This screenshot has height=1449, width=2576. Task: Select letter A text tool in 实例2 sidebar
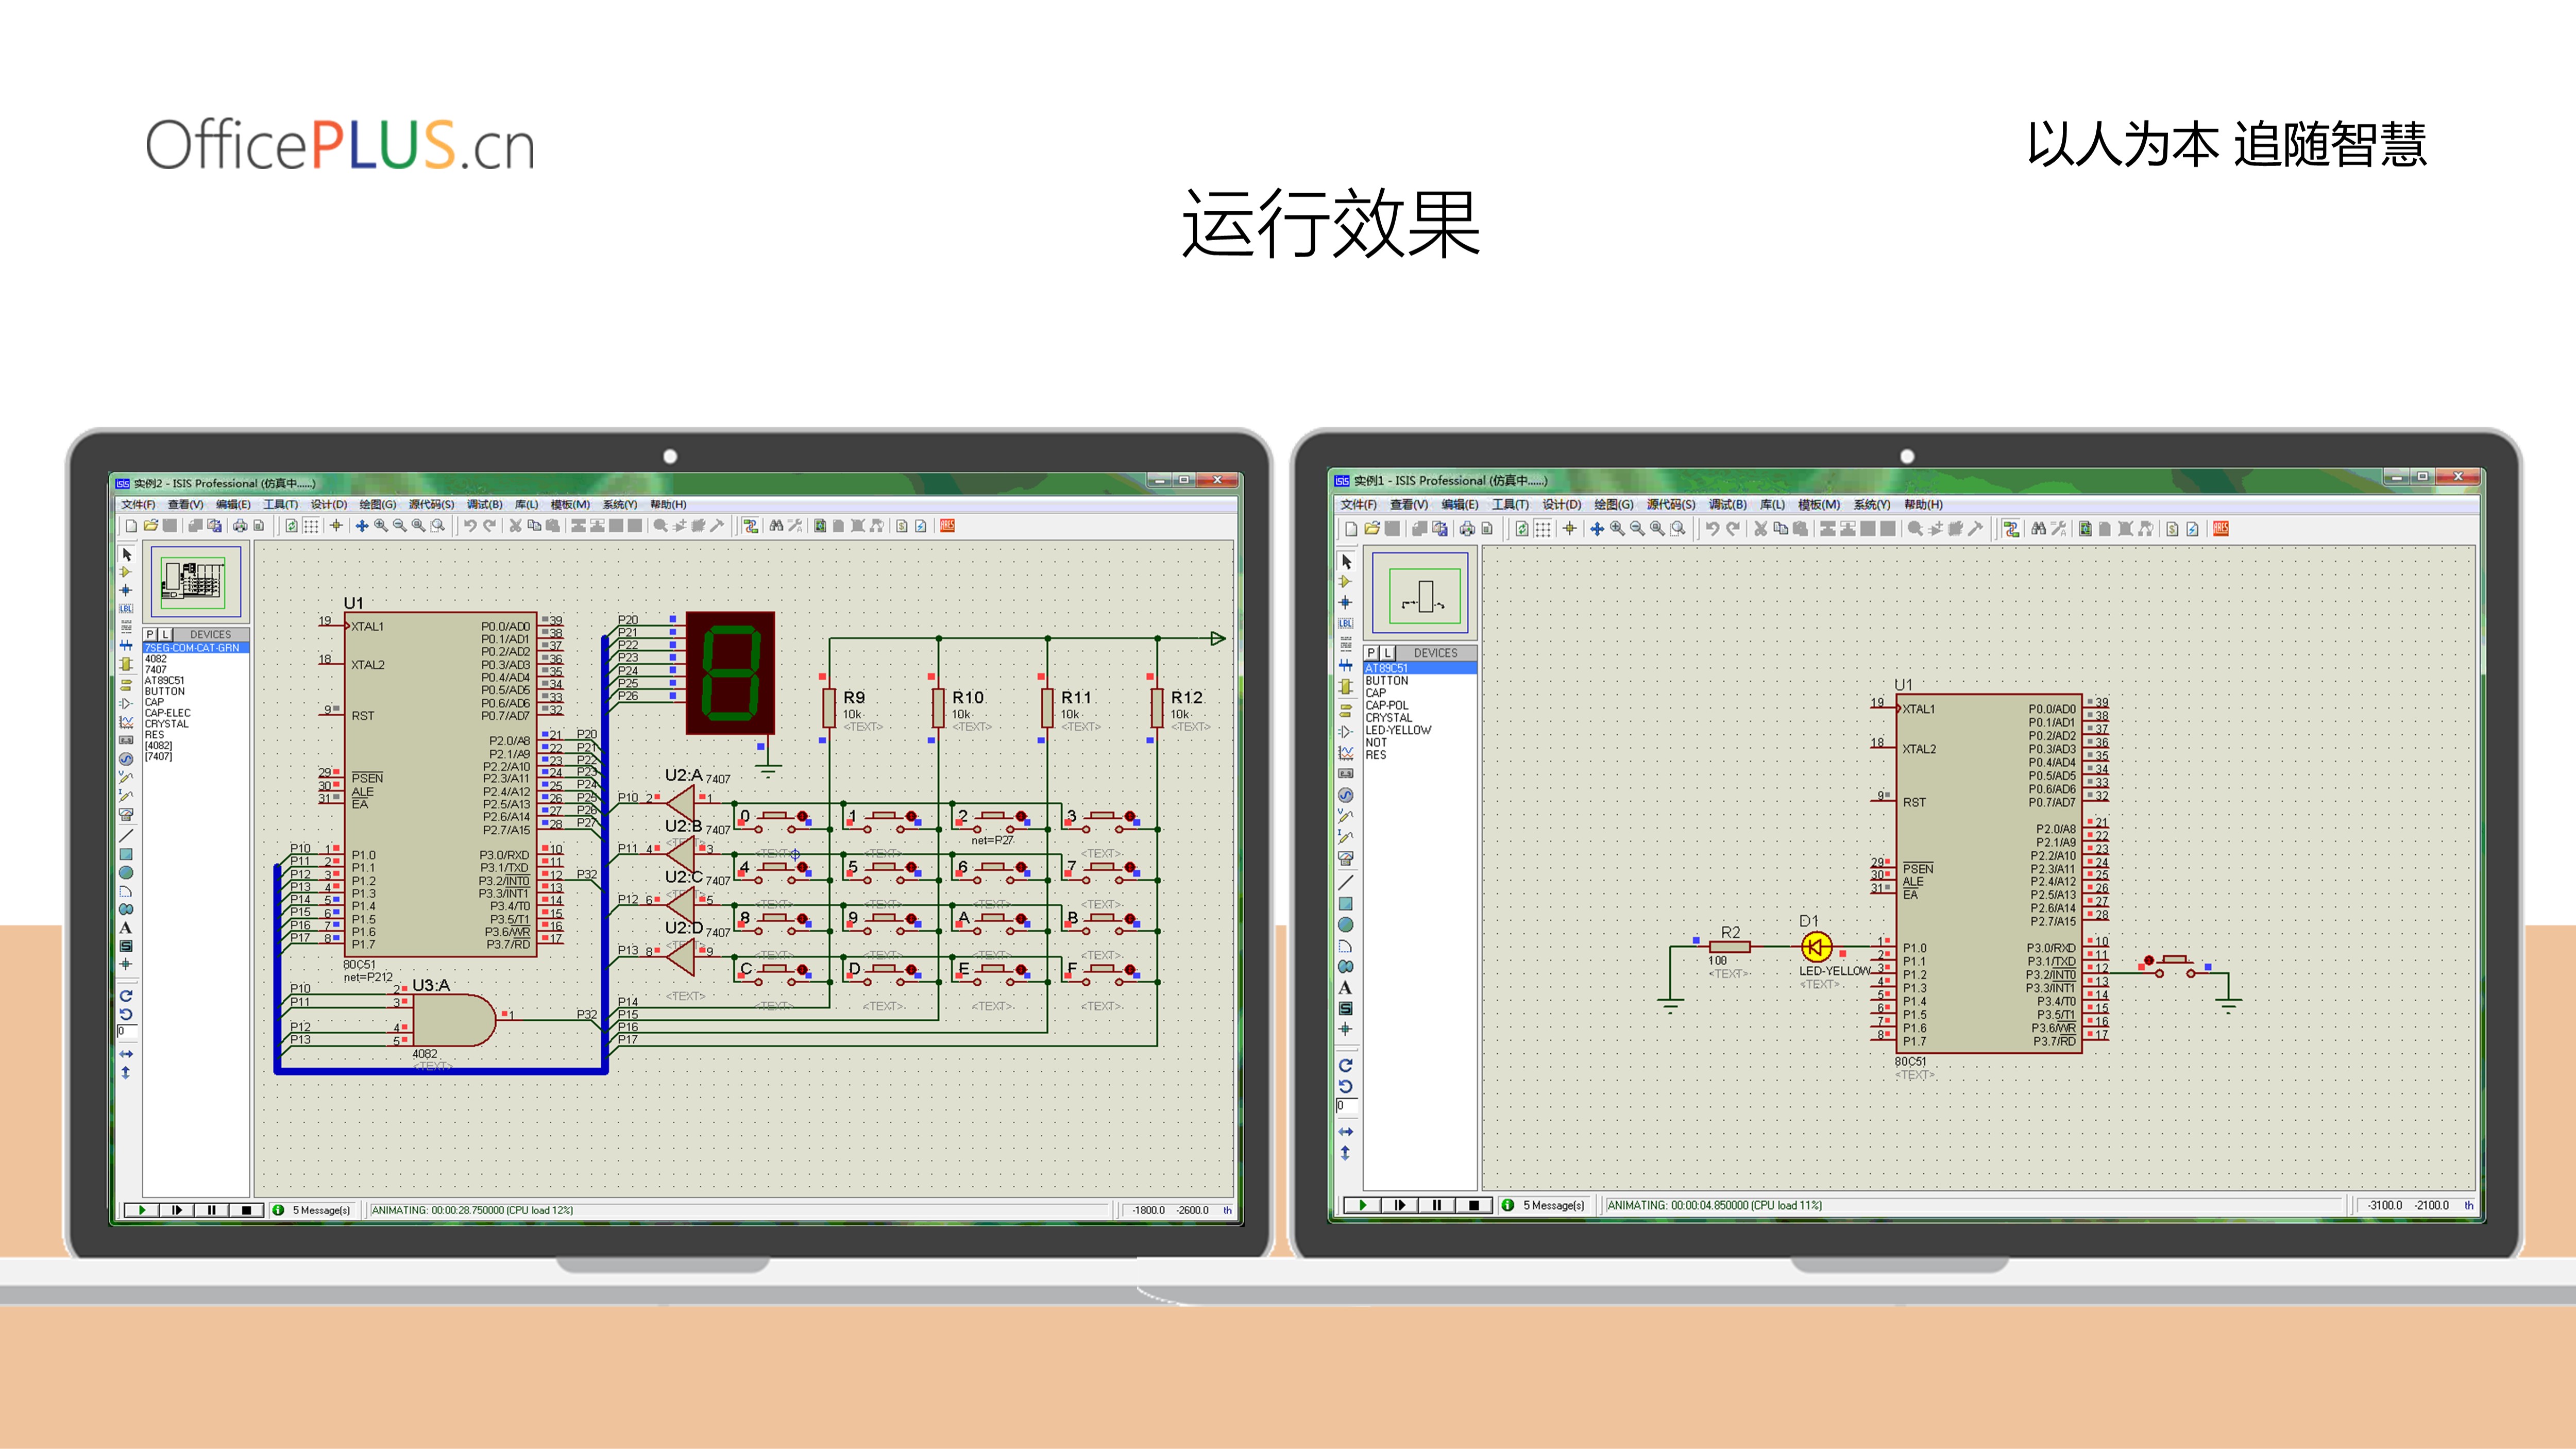(x=126, y=927)
